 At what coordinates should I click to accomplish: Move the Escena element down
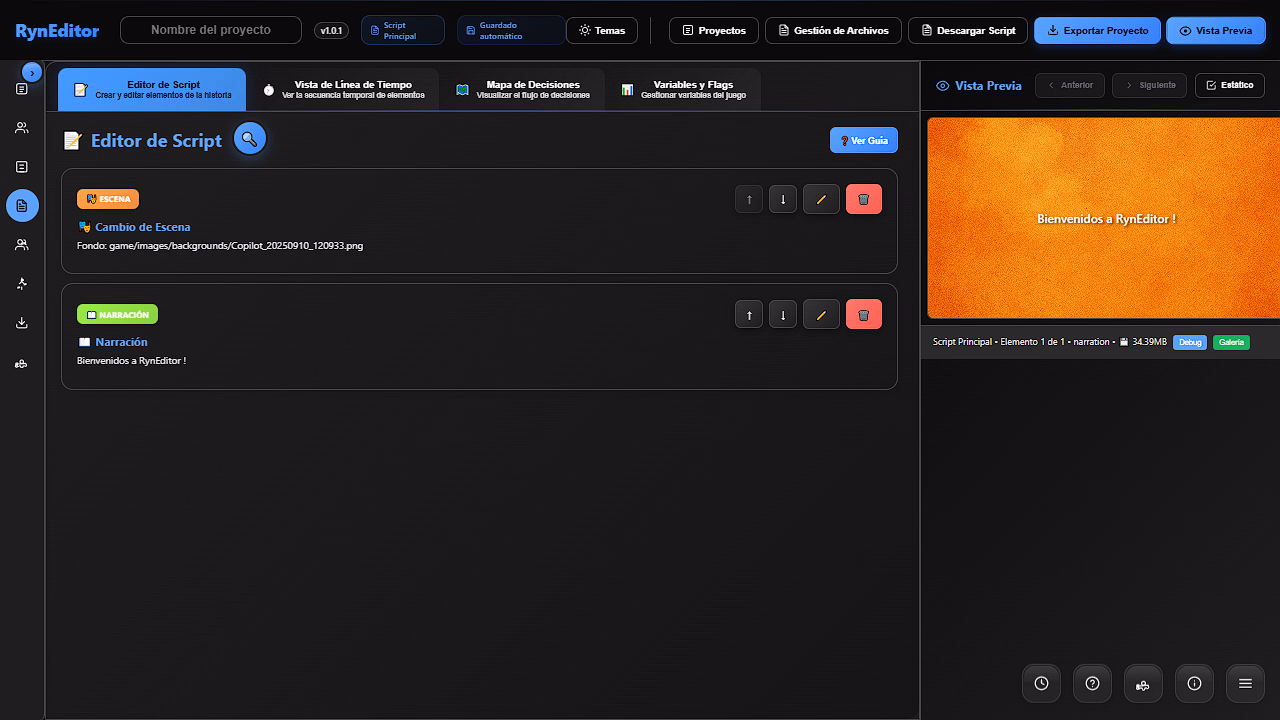pyautogui.click(x=783, y=199)
